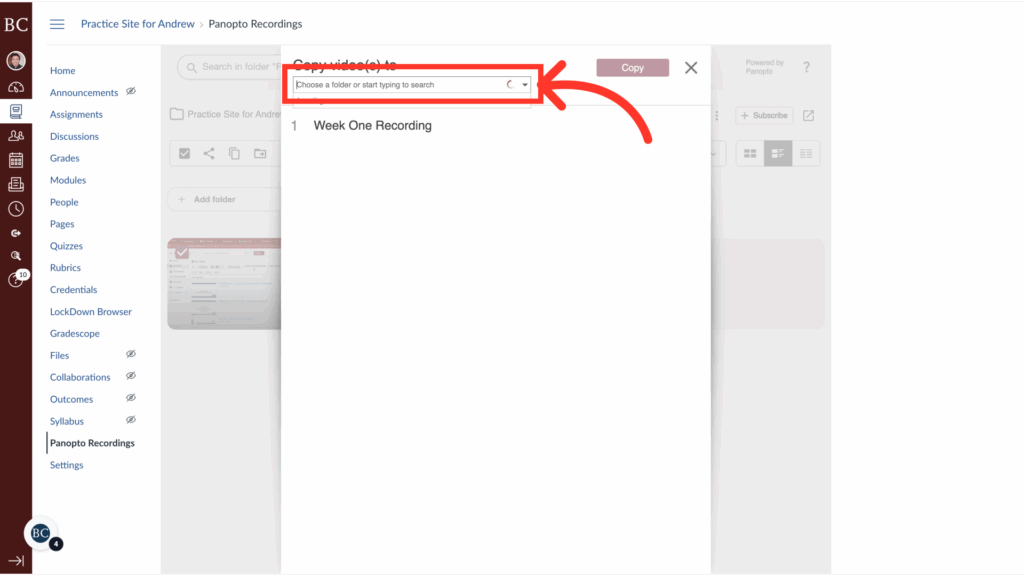This screenshot has width=1024, height=576.
Task: Open the global navigation hamburger menu
Action: 57,24
